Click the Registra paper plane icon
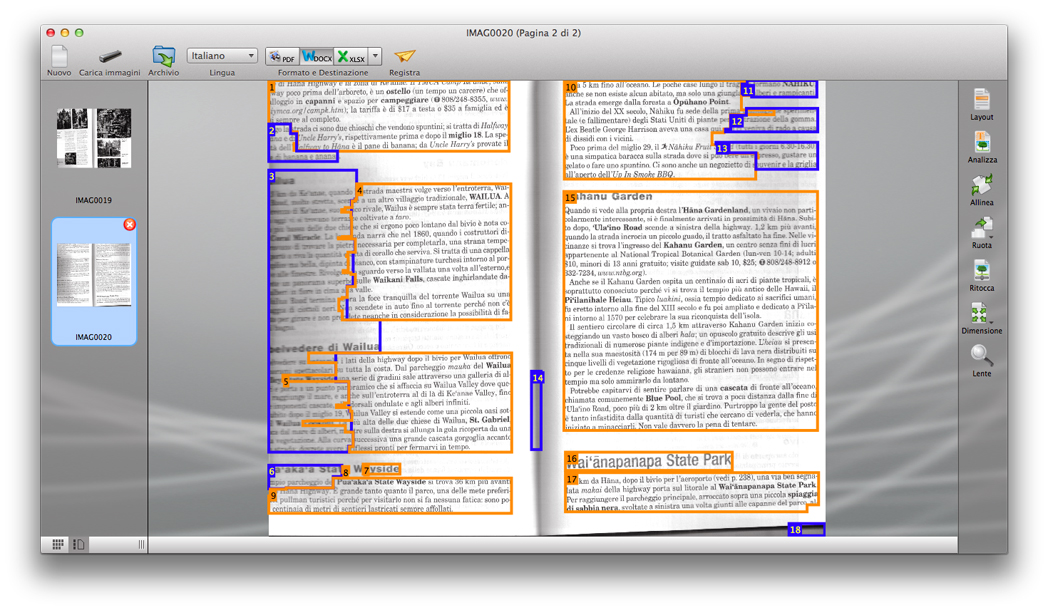Image resolution: width=1048 pixels, height=610 pixels. 404,57
